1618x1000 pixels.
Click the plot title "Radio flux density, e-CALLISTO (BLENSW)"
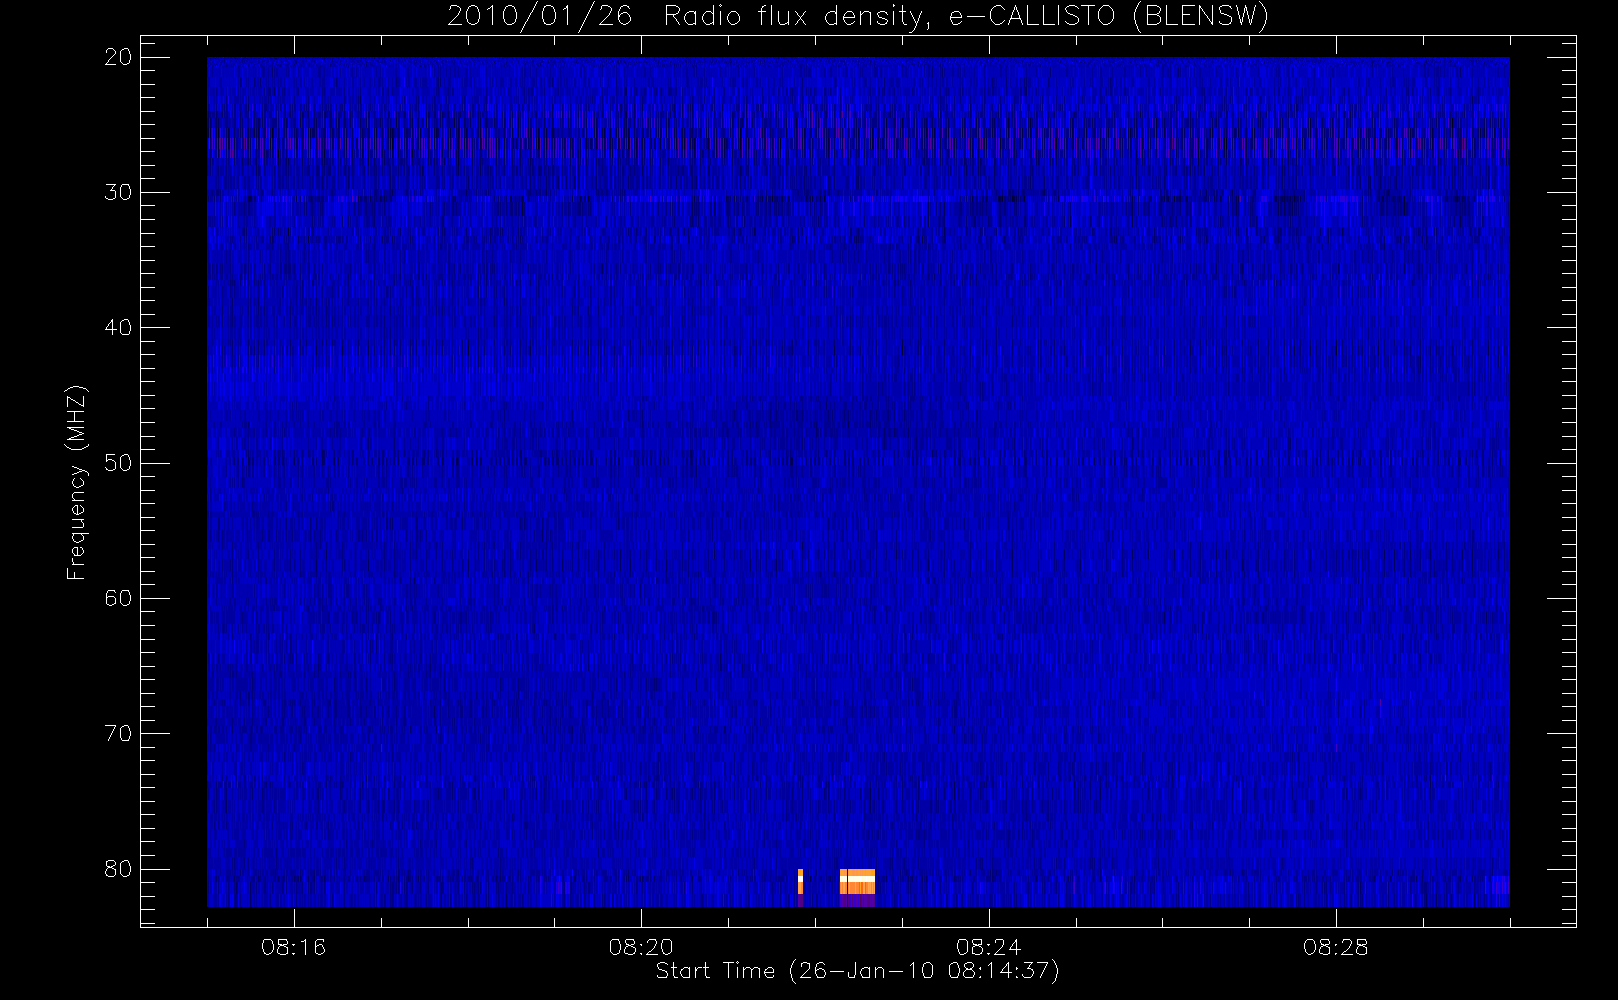tap(966, 17)
